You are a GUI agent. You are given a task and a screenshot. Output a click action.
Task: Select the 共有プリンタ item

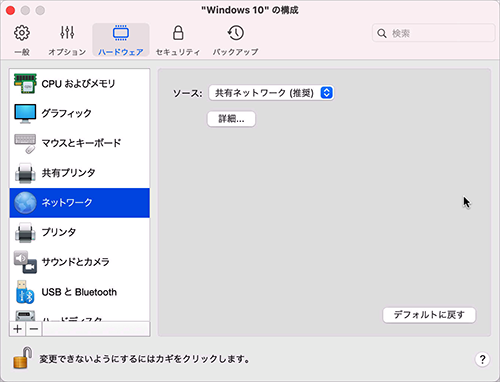pos(80,173)
